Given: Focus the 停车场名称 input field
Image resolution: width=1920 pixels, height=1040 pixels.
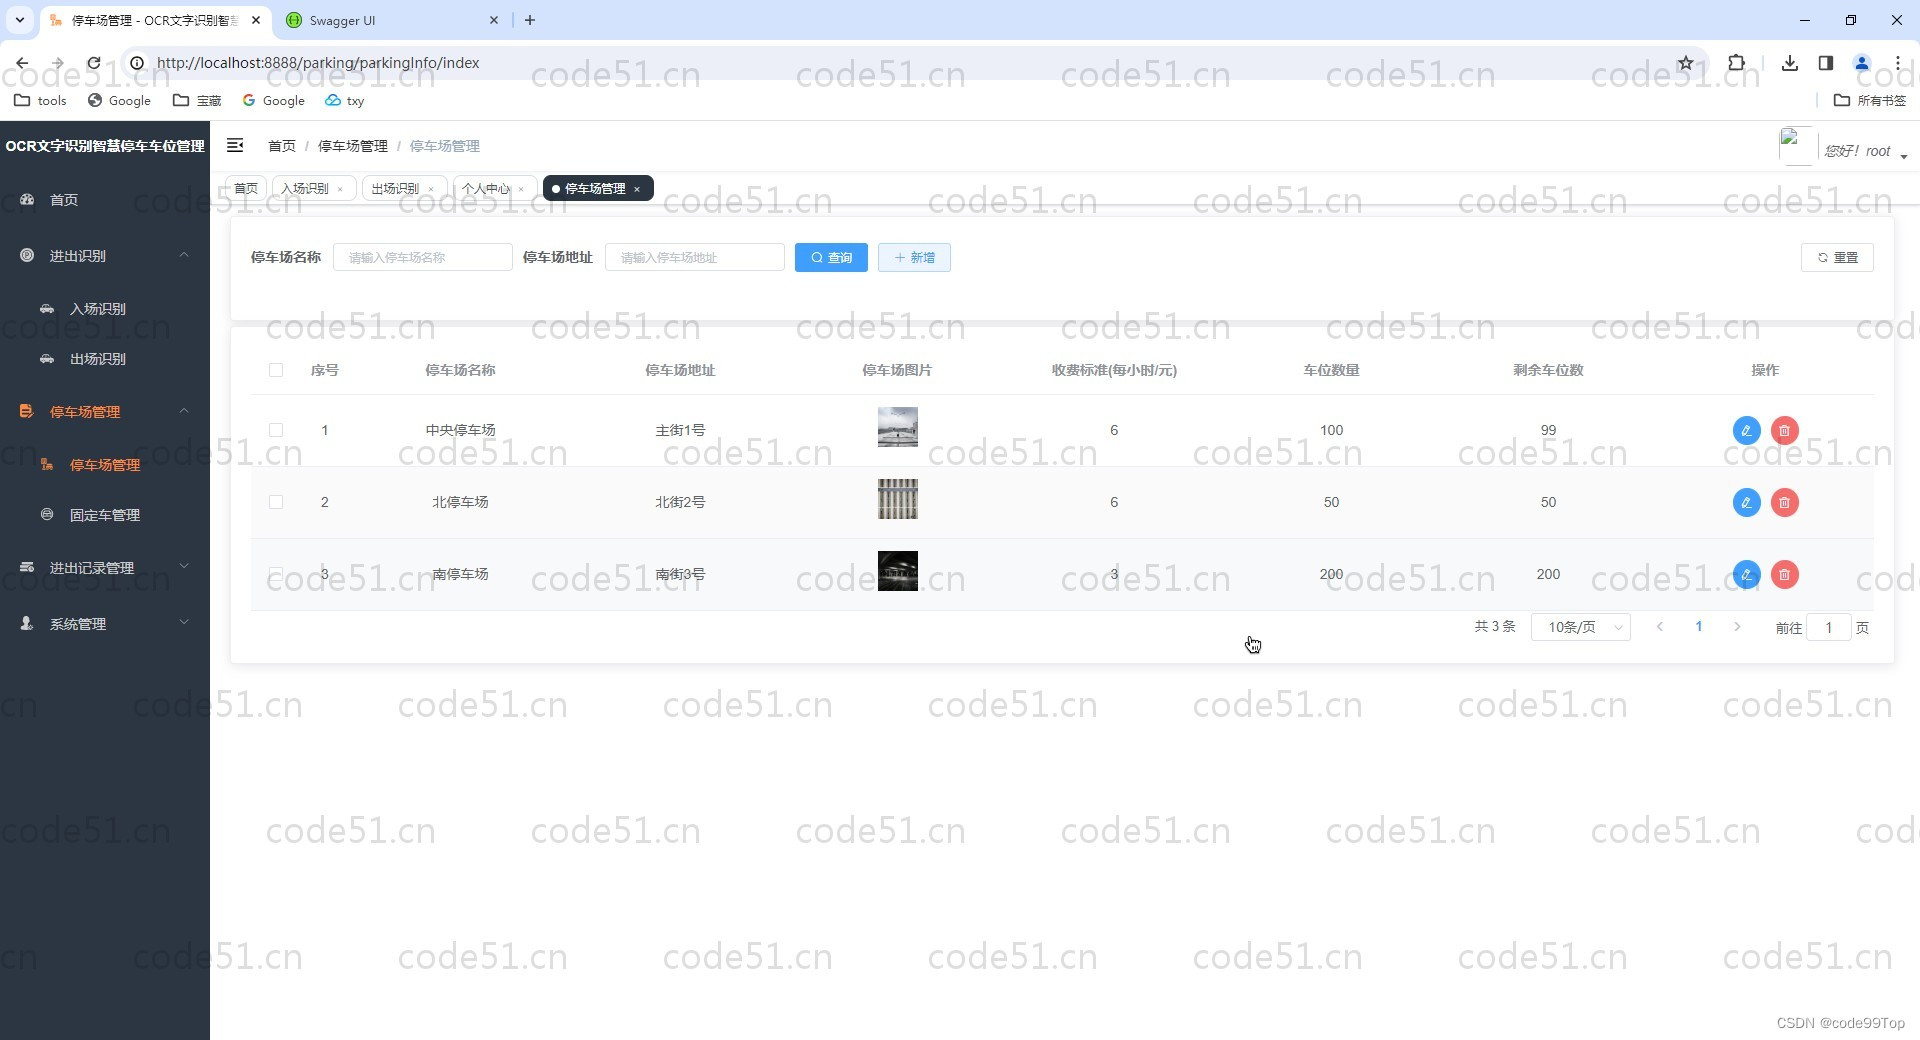Looking at the screenshot, I should pyautogui.click(x=423, y=258).
